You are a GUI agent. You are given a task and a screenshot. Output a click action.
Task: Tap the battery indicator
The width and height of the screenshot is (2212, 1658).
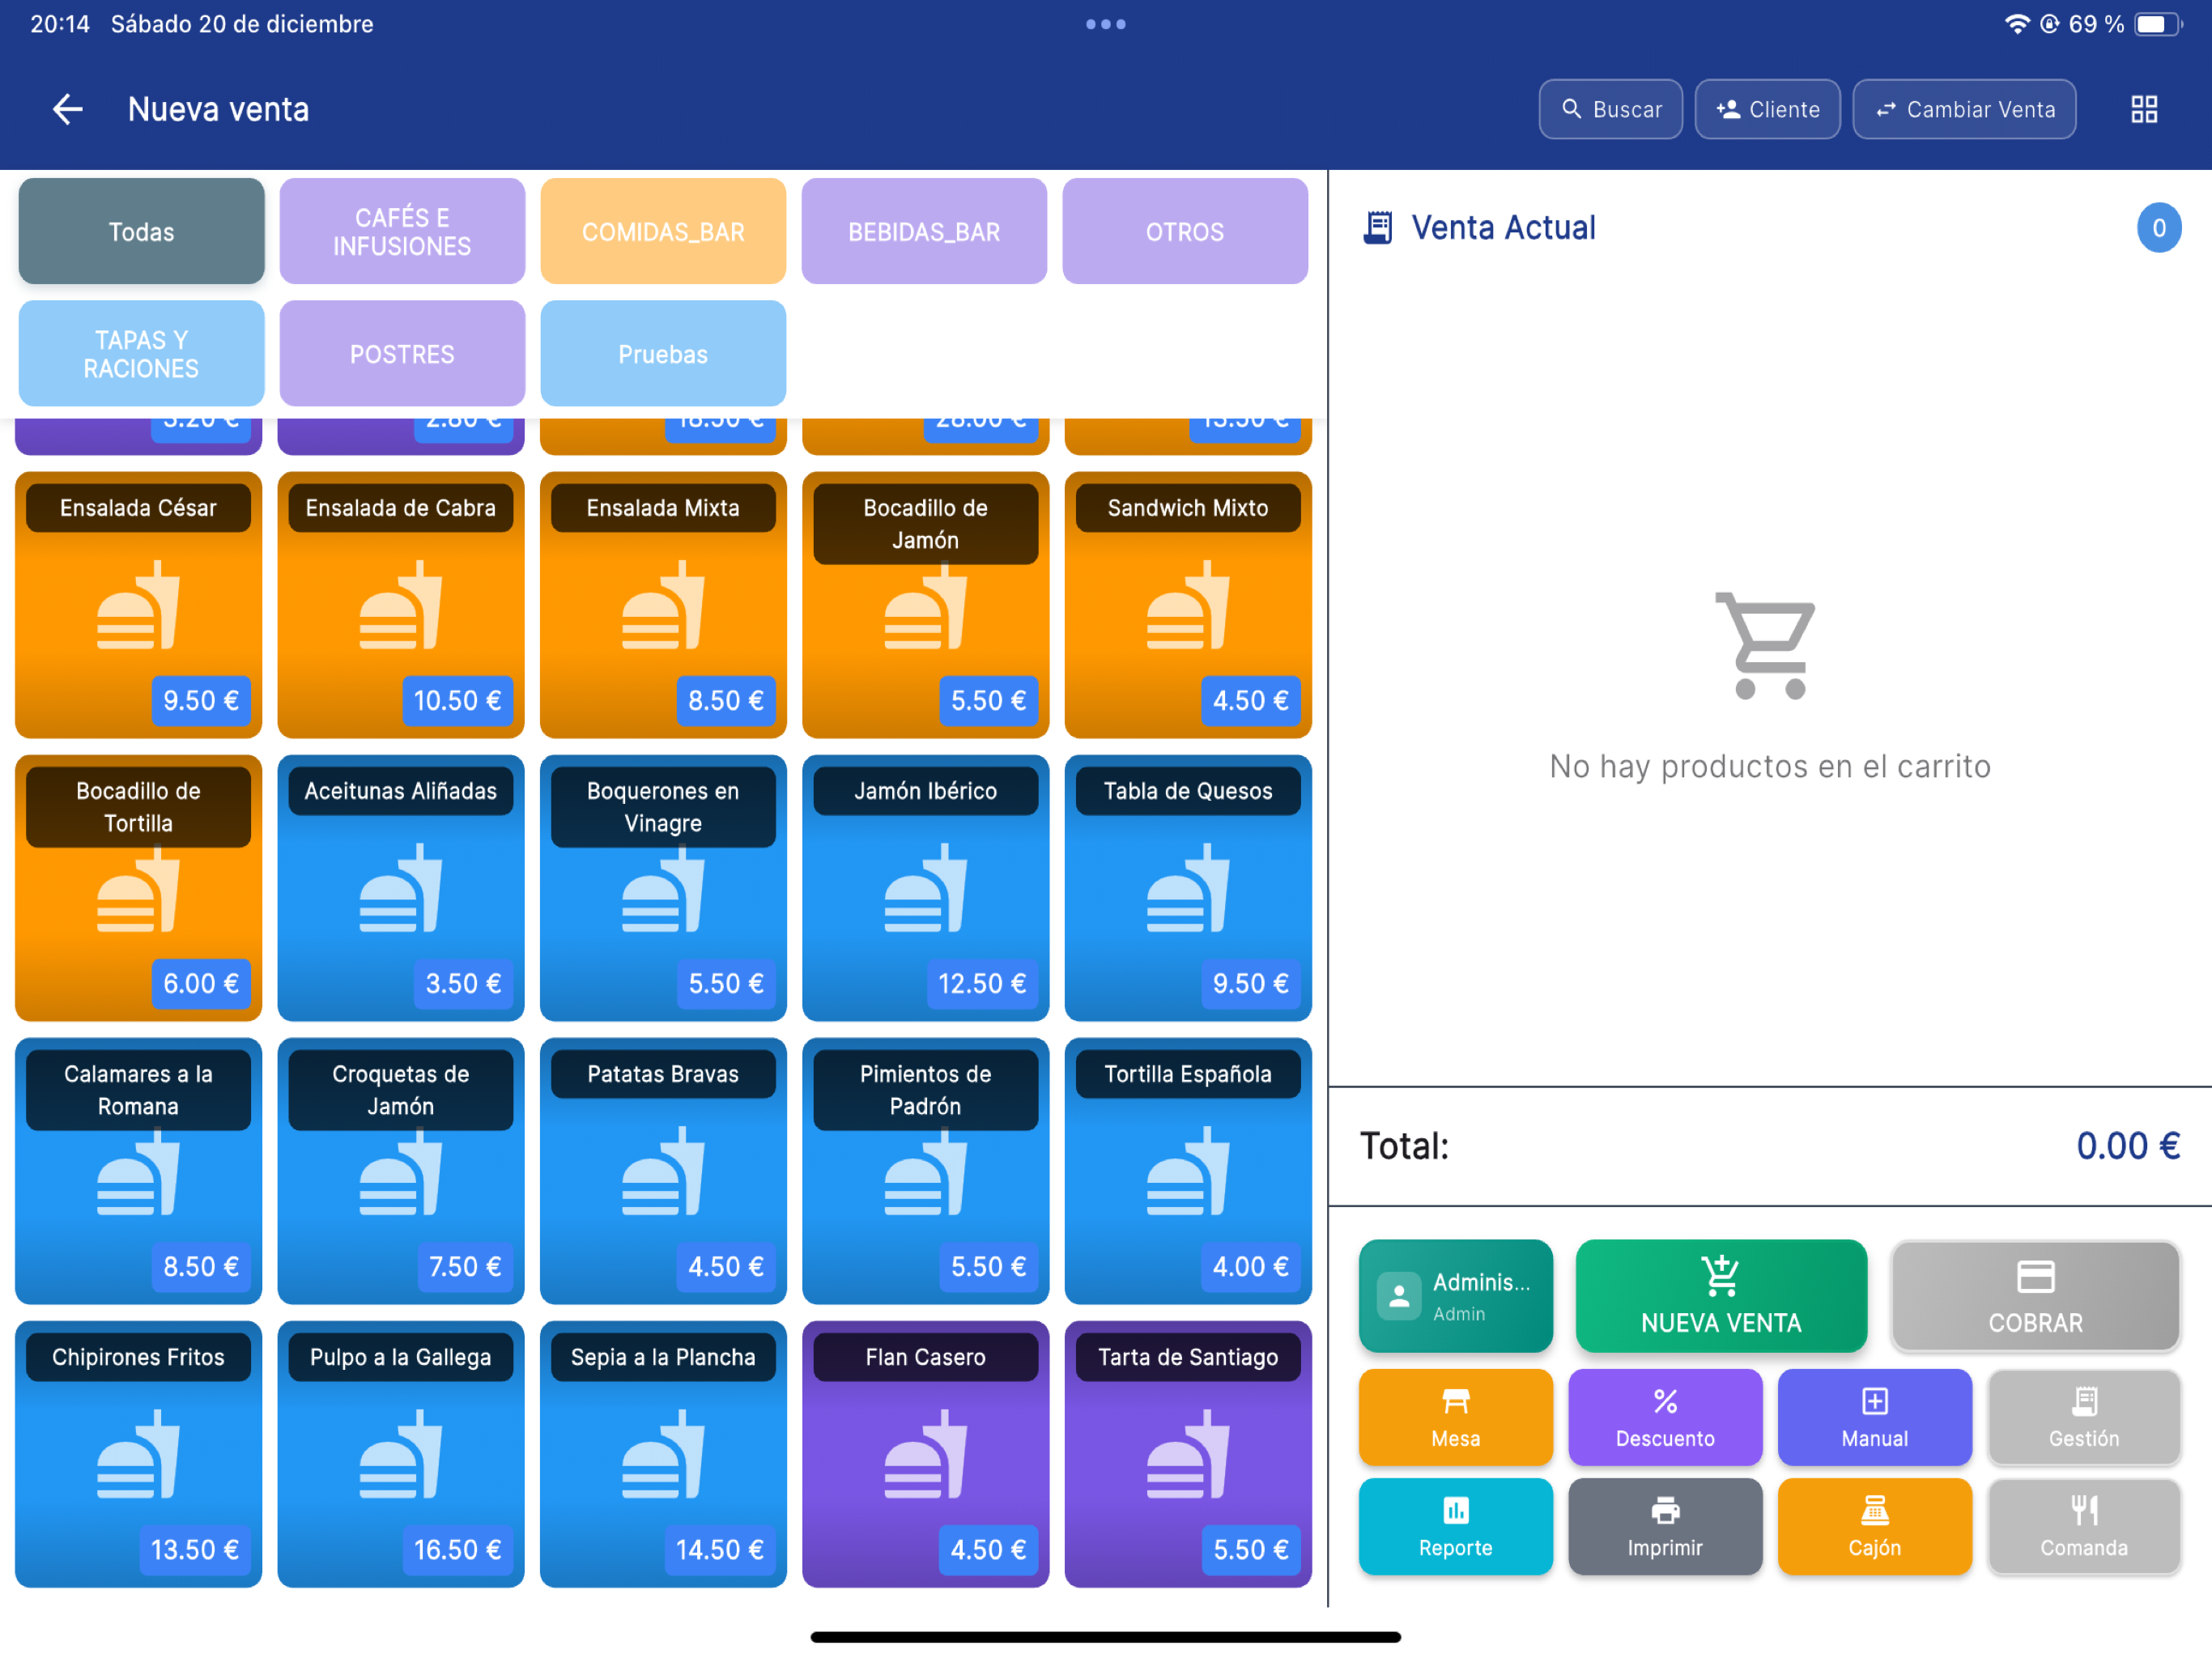[2158, 24]
